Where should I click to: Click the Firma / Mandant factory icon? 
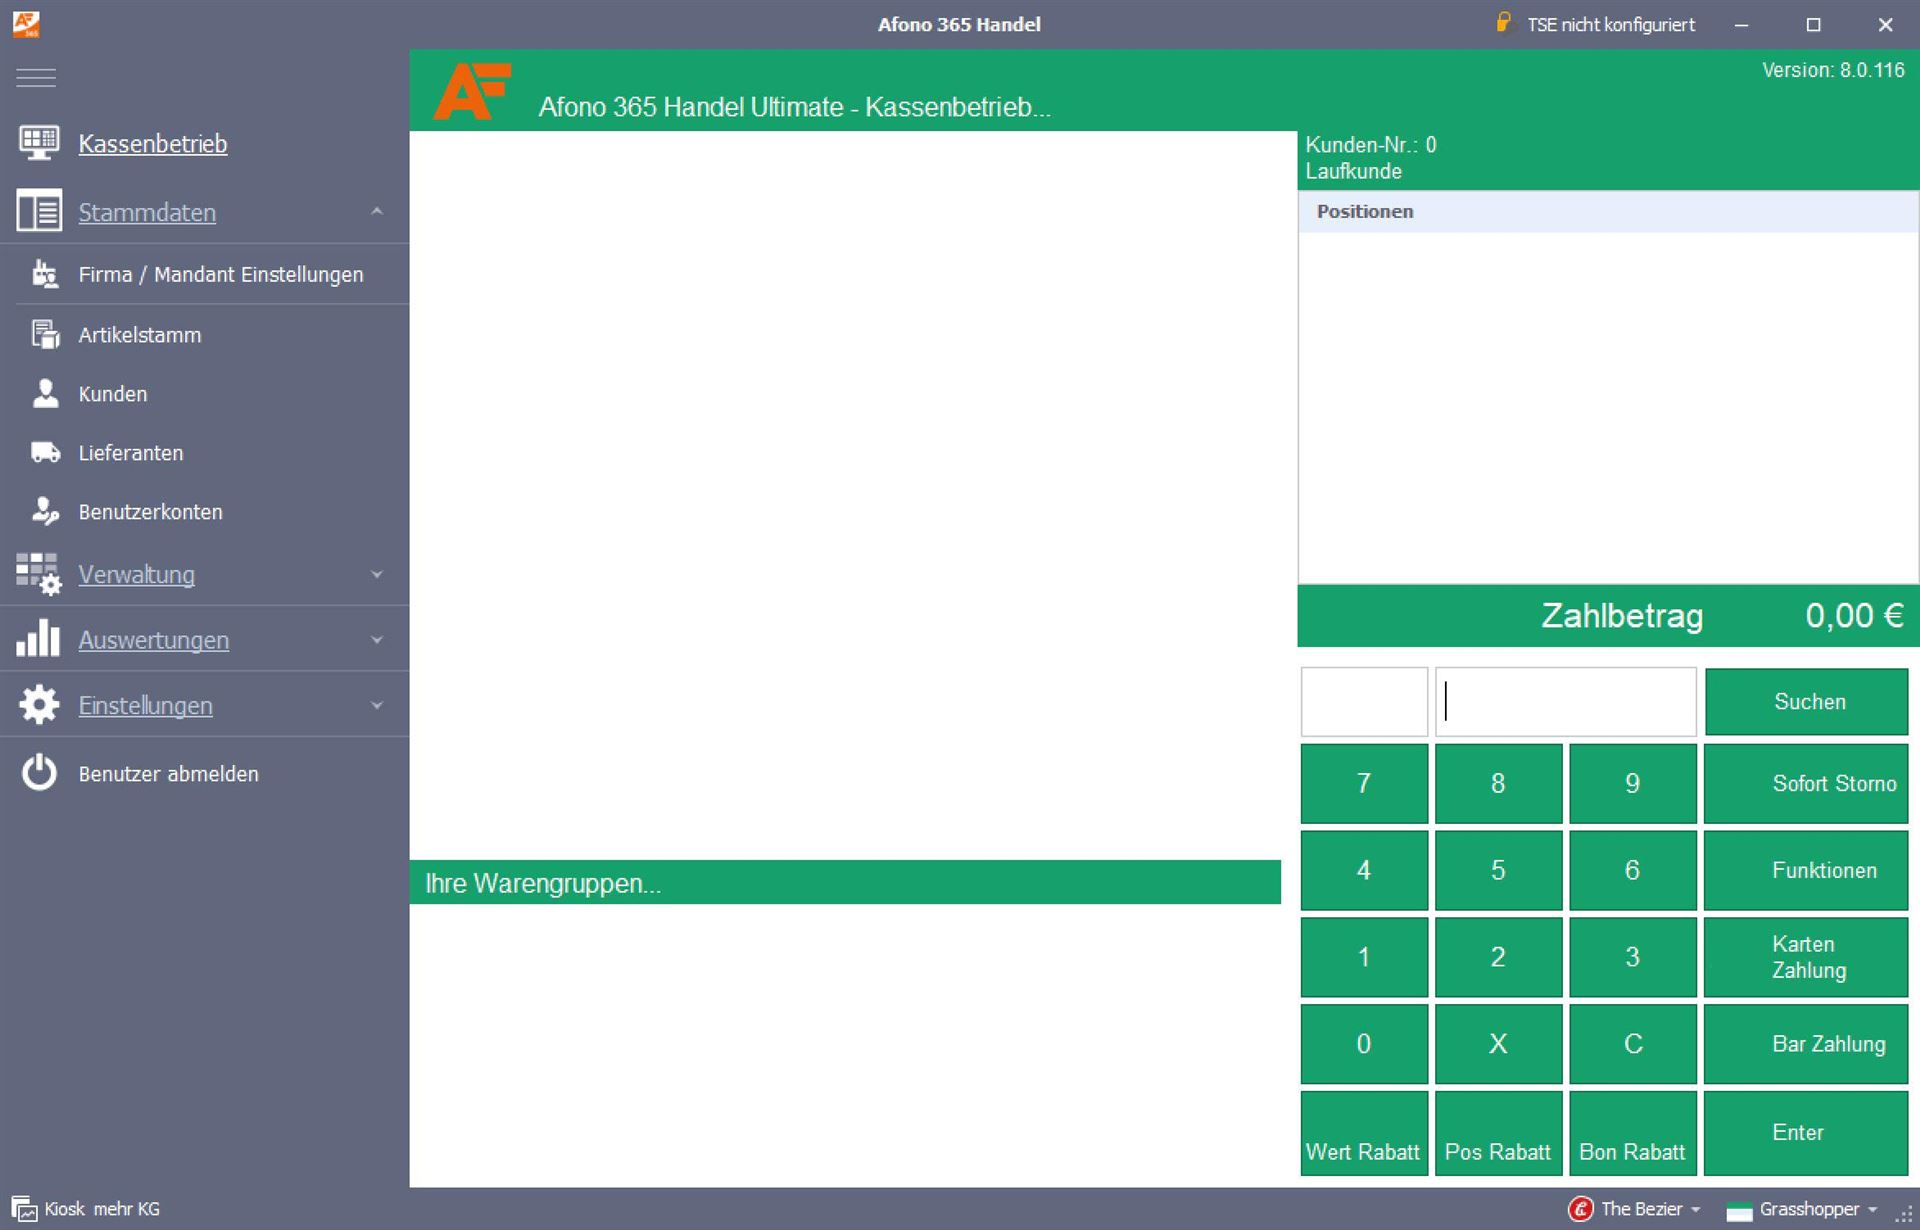pos(45,274)
